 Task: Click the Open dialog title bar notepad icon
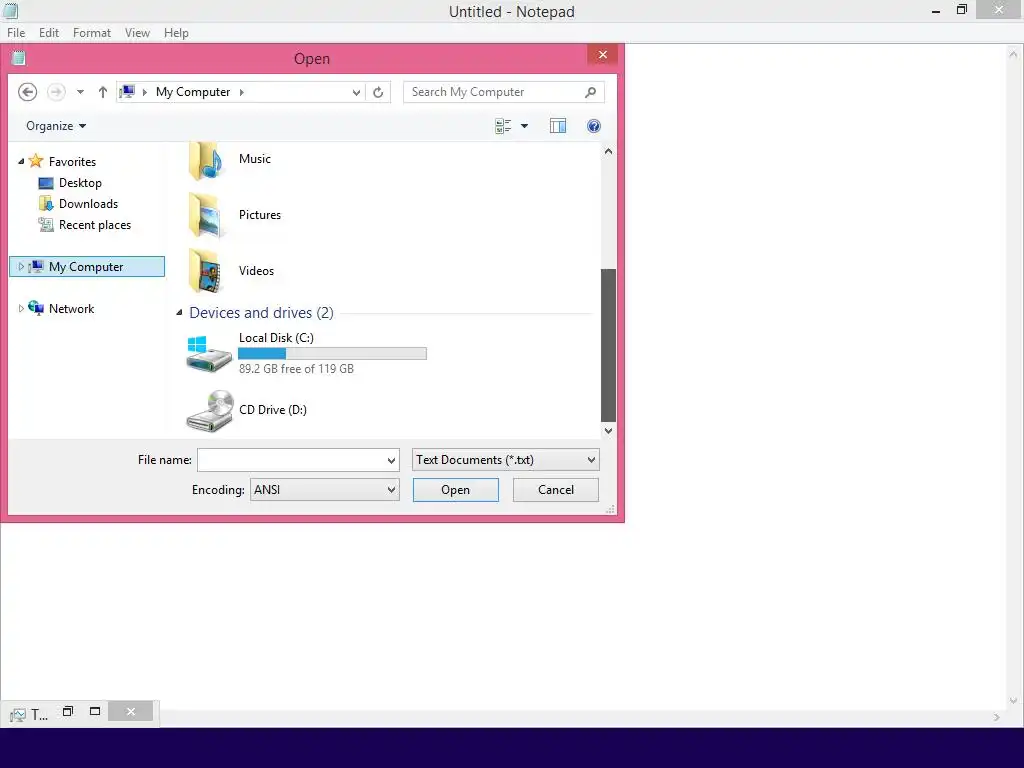(18, 58)
